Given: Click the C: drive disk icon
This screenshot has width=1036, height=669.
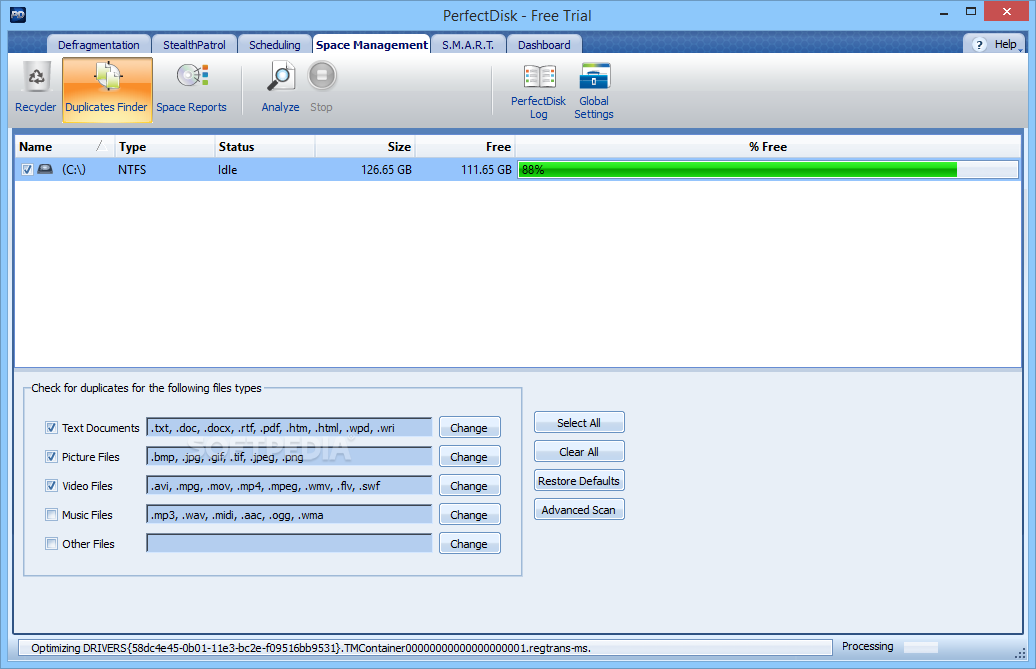Looking at the screenshot, I should coord(45,169).
